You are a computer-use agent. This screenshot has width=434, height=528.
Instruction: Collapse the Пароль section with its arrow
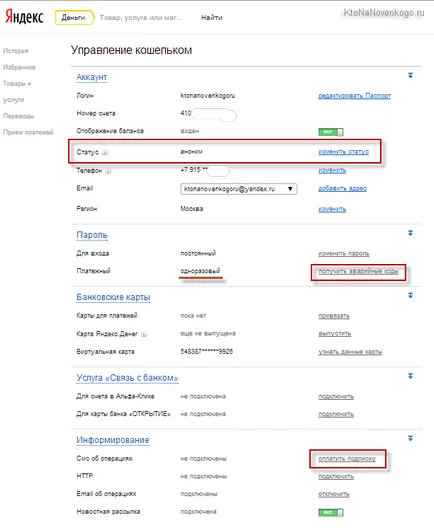click(x=410, y=233)
